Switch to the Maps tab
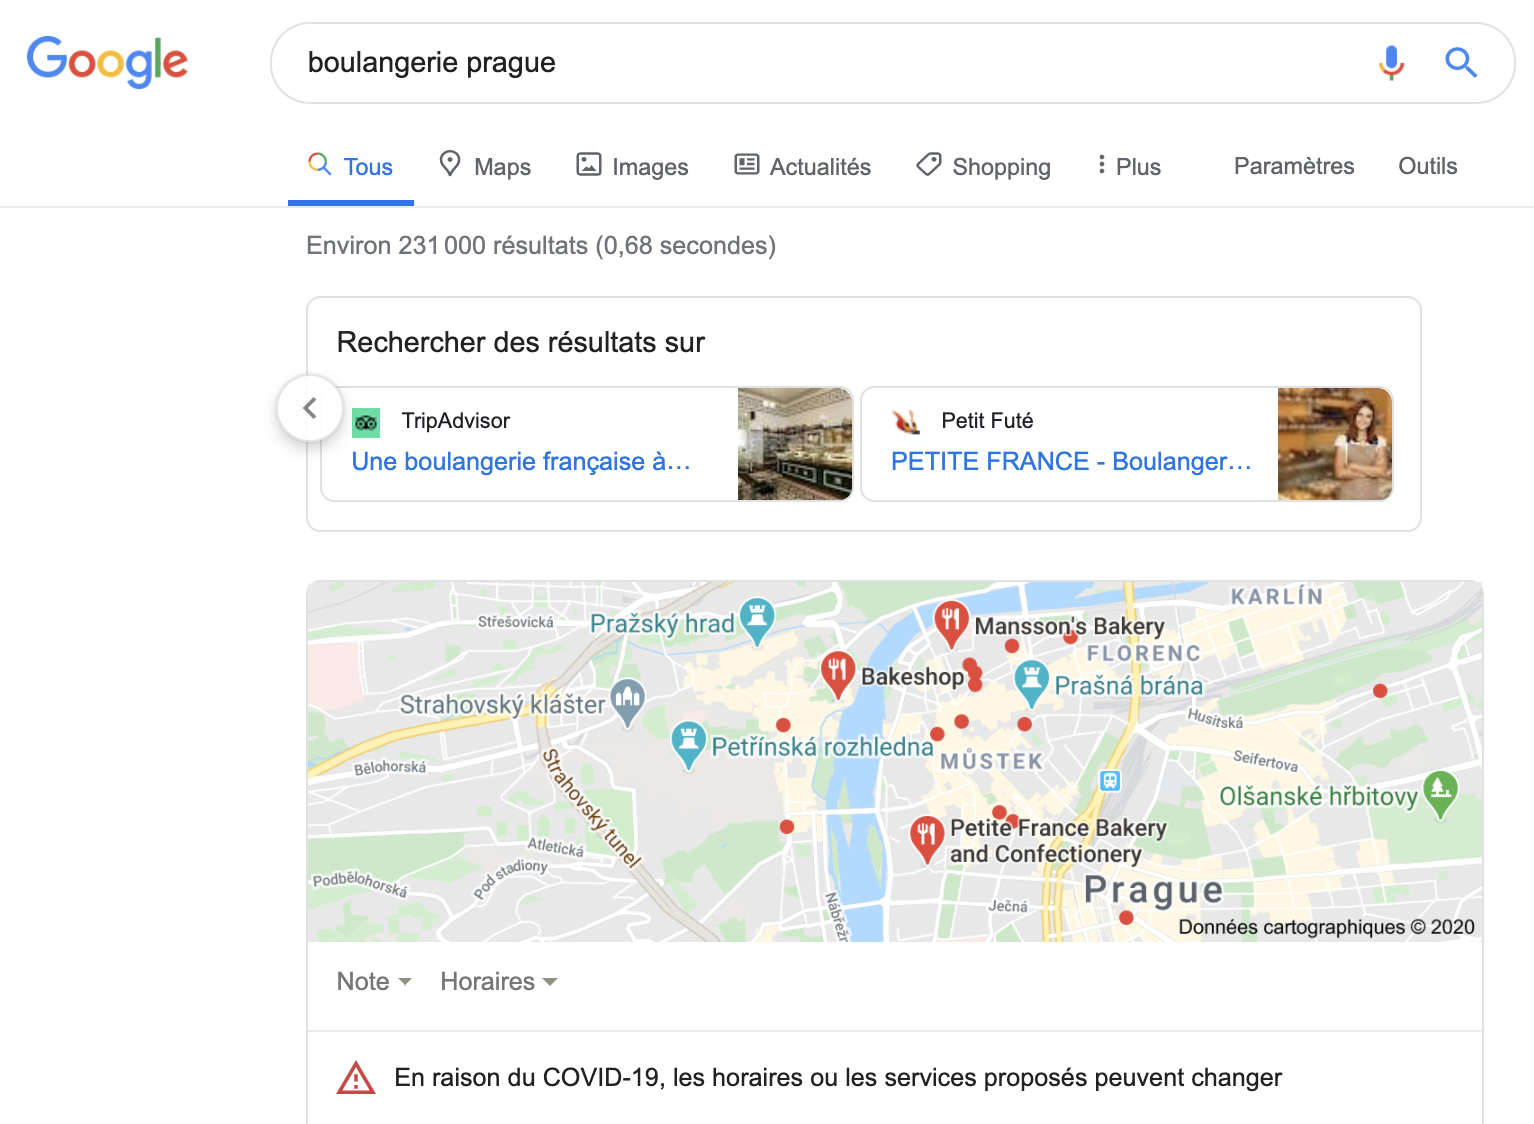The width and height of the screenshot is (1534, 1124). click(x=485, y=166)
